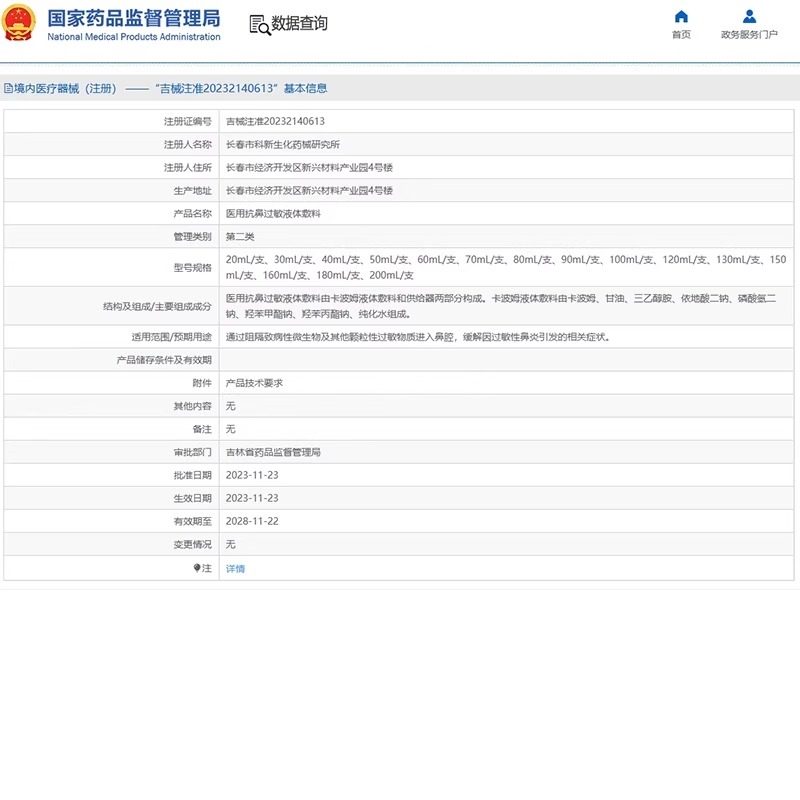Click the 结构及组成 composition description

click(x=501, y=306)
